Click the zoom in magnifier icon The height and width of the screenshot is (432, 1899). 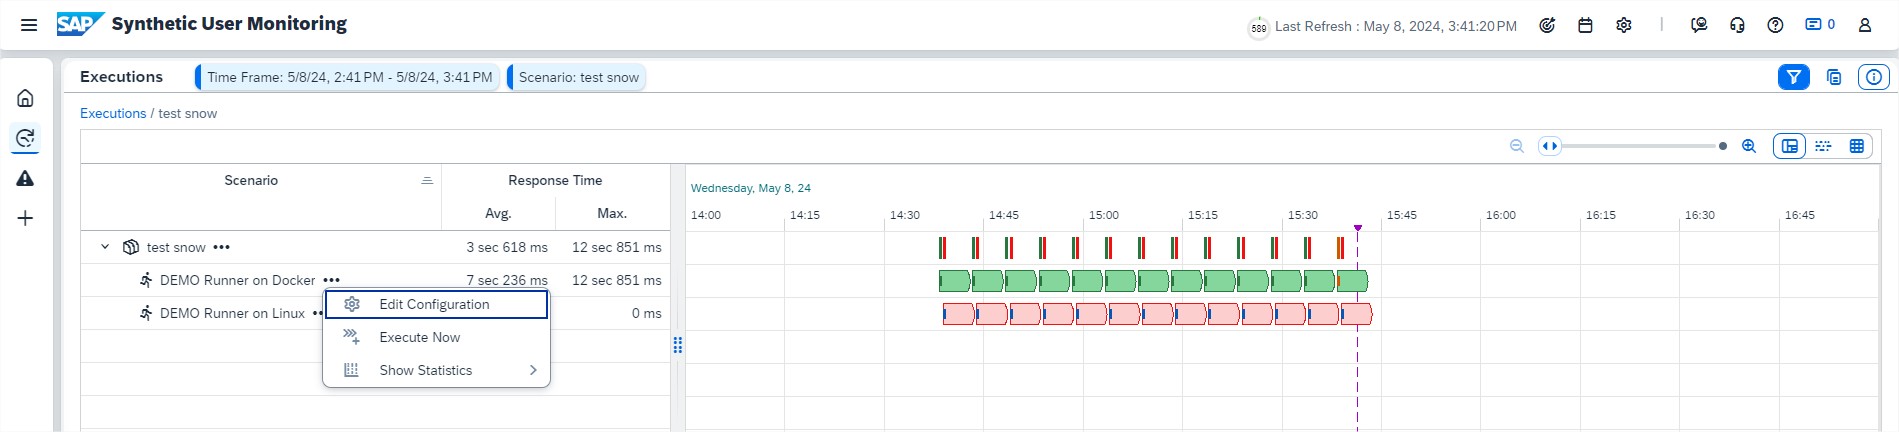pos(1749,146)
